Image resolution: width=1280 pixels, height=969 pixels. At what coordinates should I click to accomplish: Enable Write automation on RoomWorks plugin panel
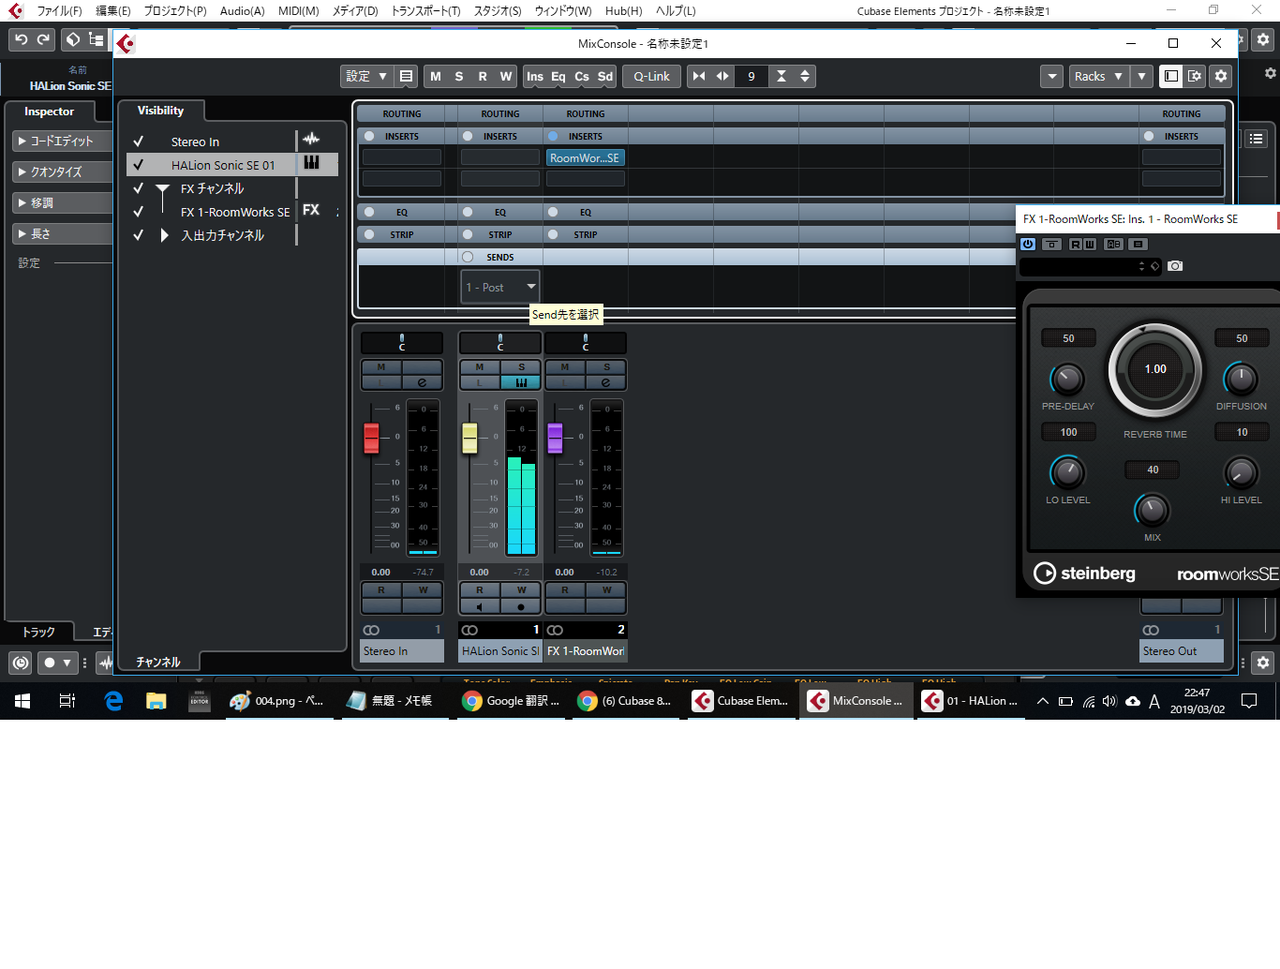(1090, 244)
